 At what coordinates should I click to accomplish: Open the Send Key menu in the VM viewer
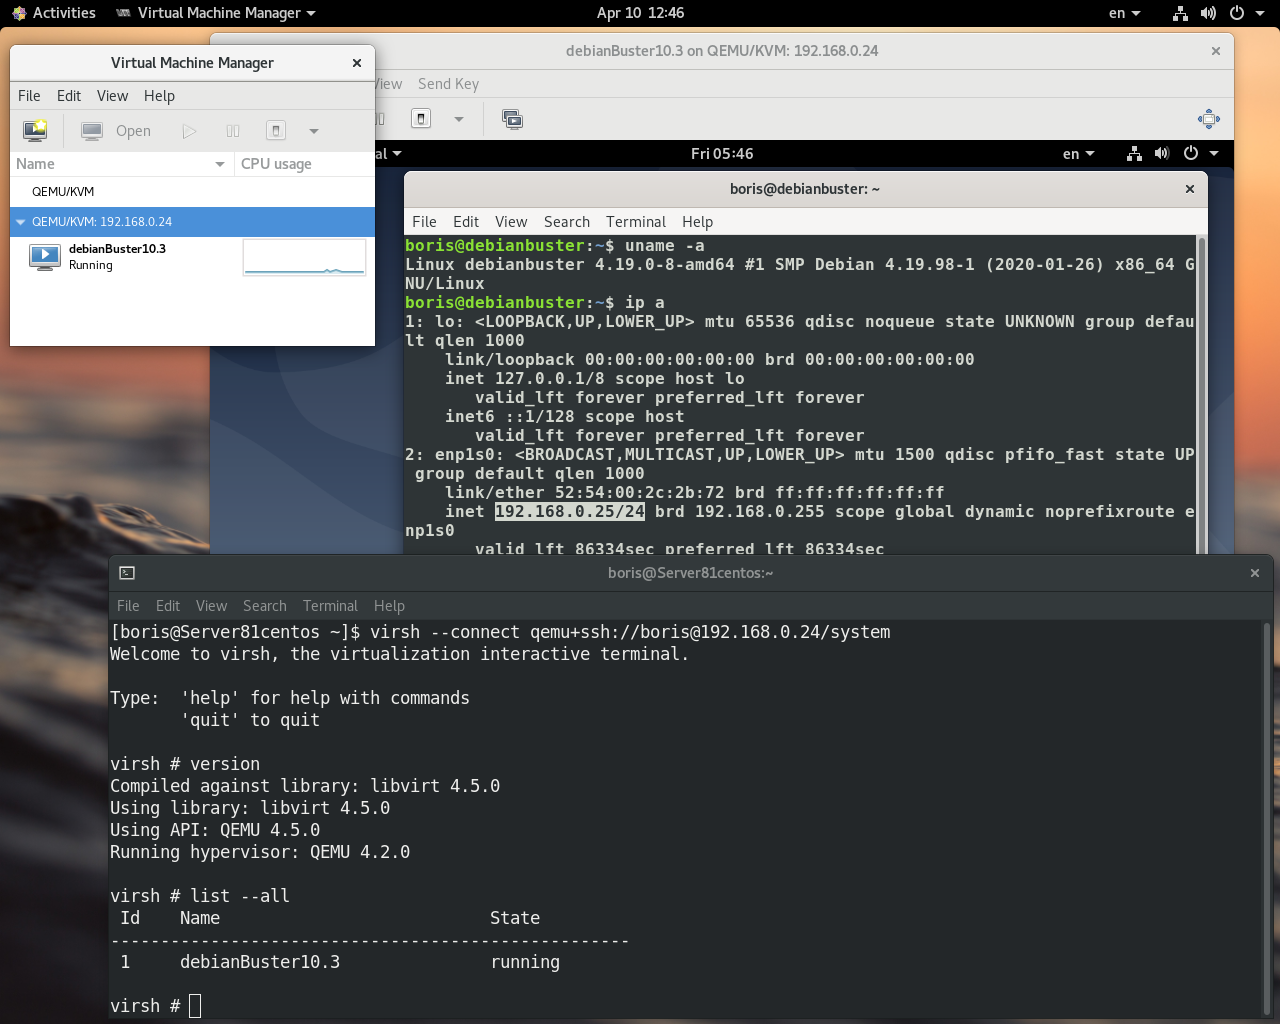447,84
